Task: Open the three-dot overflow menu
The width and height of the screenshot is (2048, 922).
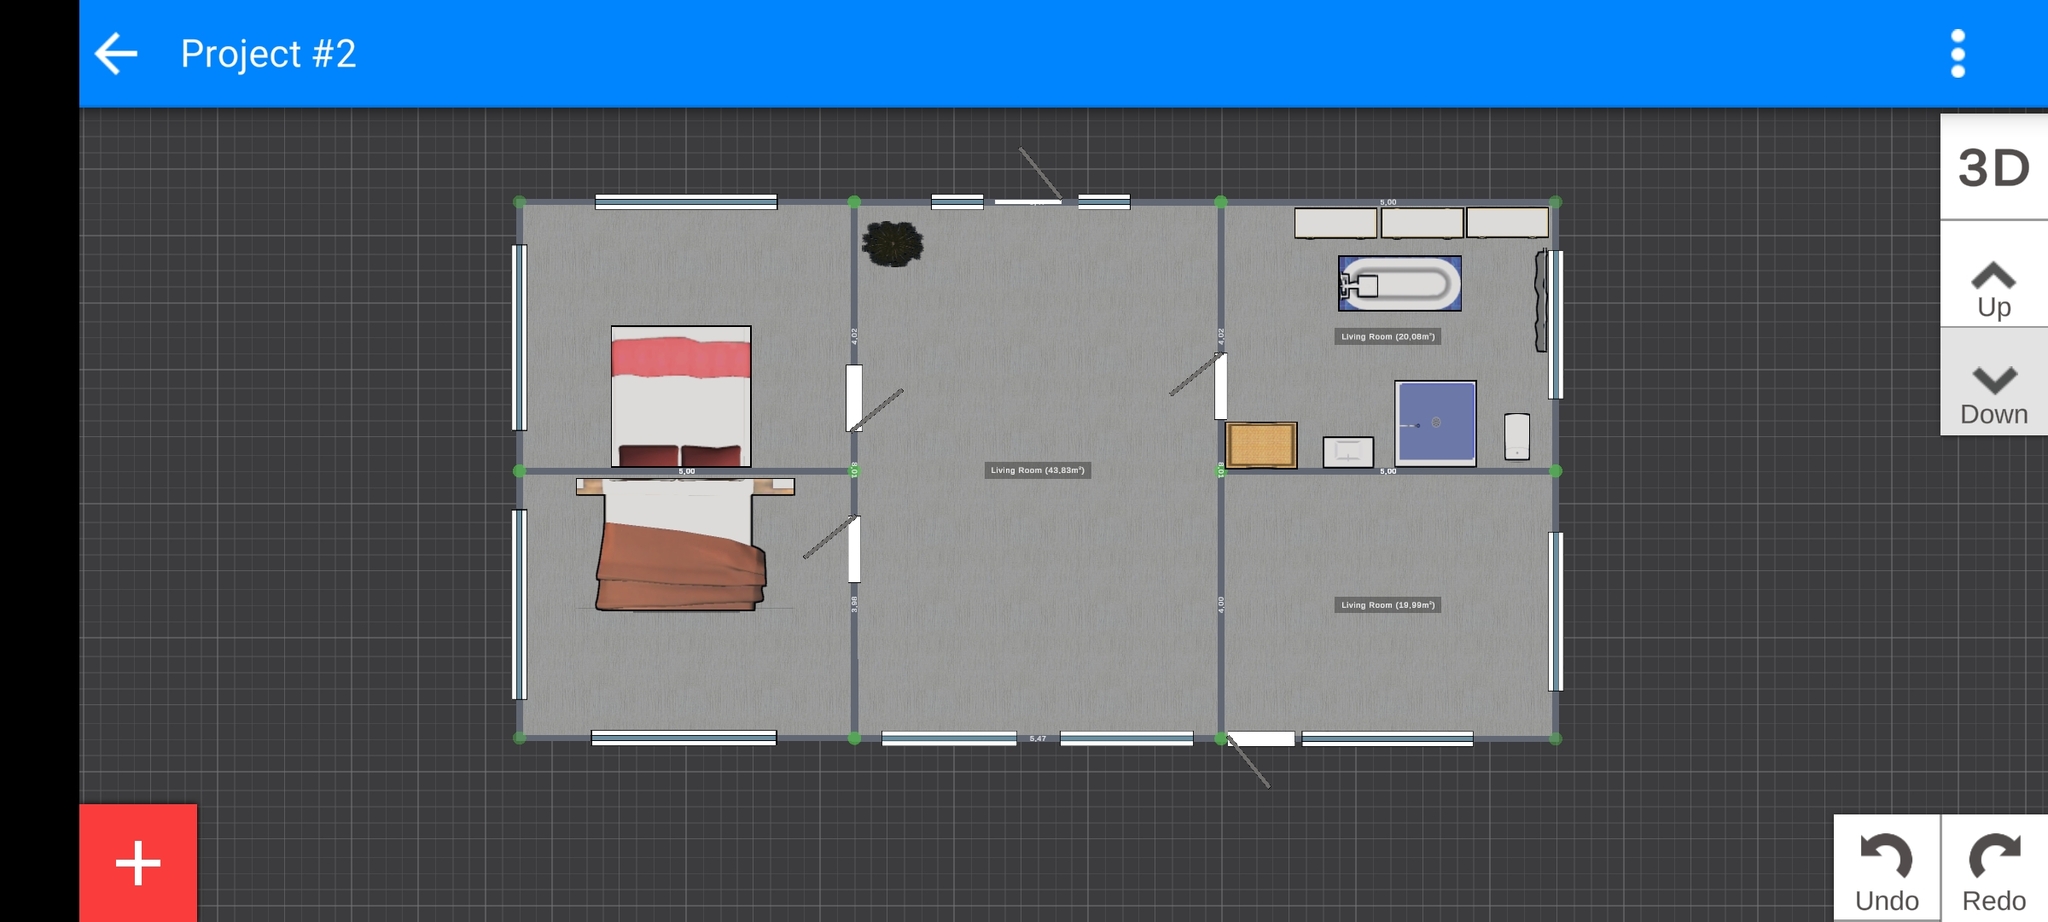Action: [1957, 54]
